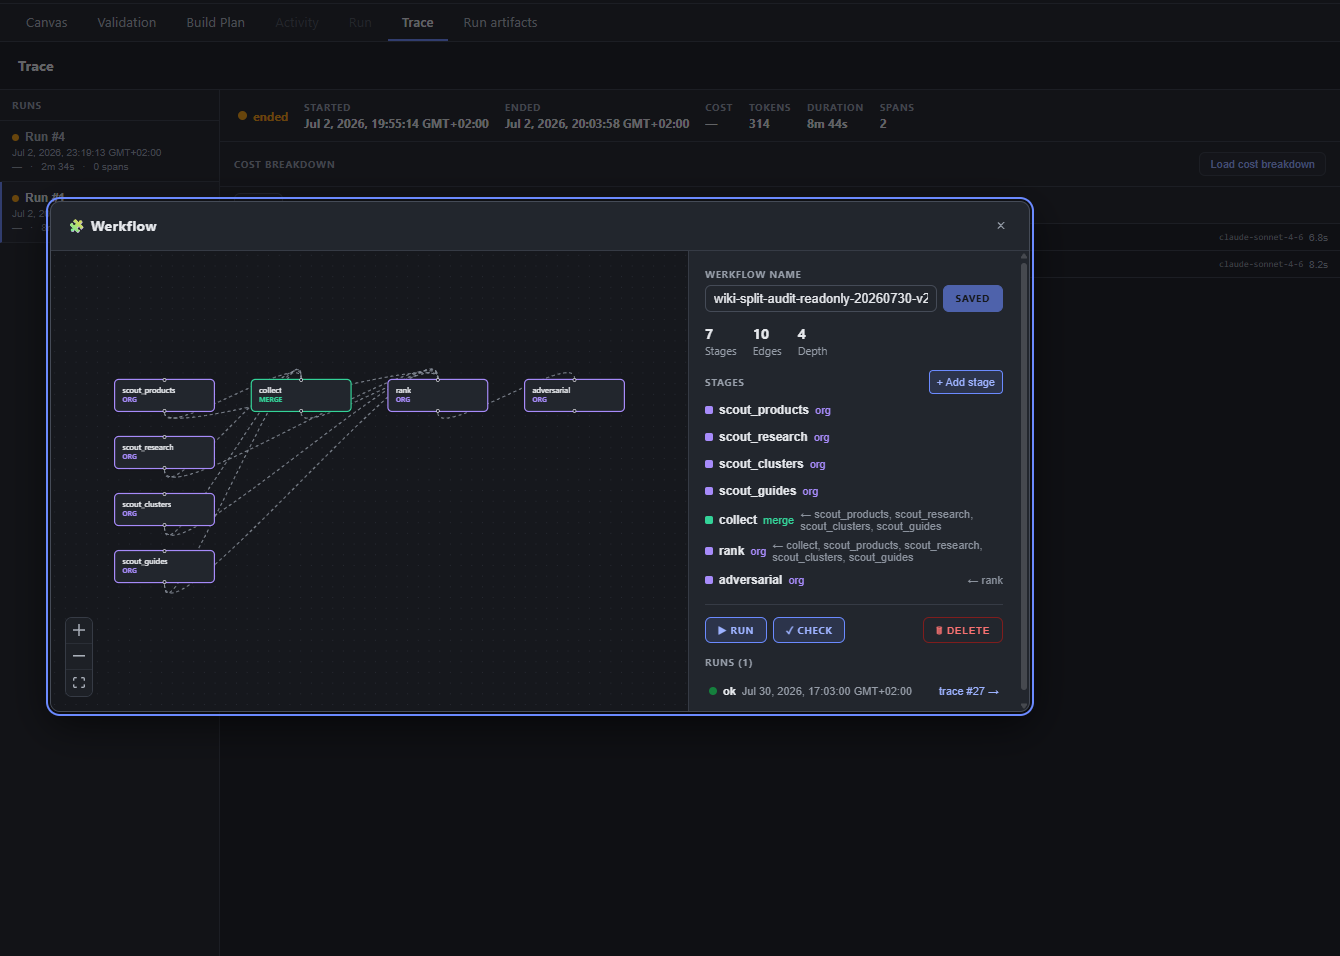Click the claude-sonnet-4-6 span lasting 6.8s
This screenshot has height=956, width=1340.
(1273, 237)
